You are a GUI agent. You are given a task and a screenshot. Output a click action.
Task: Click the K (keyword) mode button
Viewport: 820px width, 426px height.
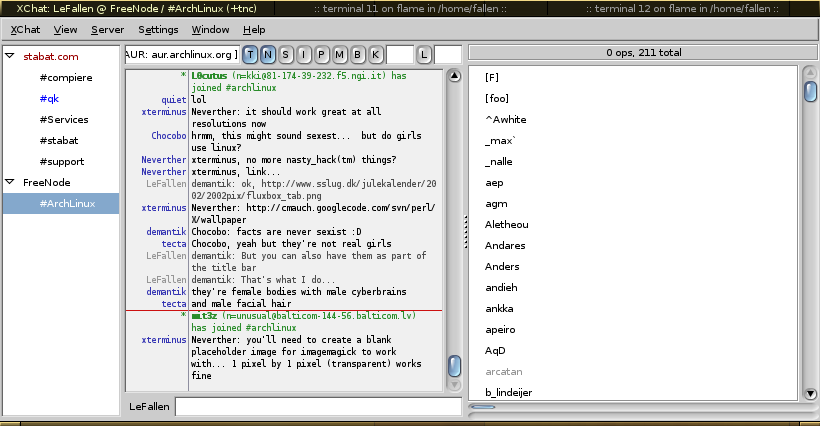[x=375, y=53]
